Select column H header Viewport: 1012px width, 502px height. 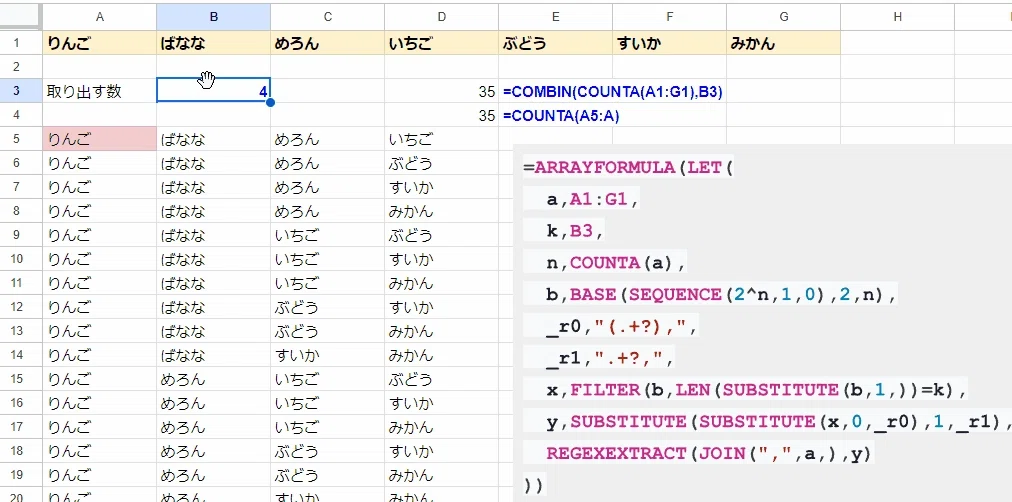coord(897,17)
